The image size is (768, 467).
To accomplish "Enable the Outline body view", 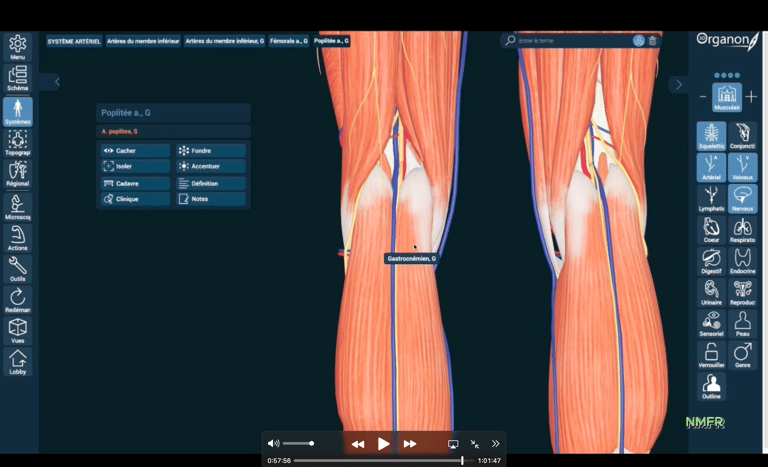I will click(x=711, y=387).
